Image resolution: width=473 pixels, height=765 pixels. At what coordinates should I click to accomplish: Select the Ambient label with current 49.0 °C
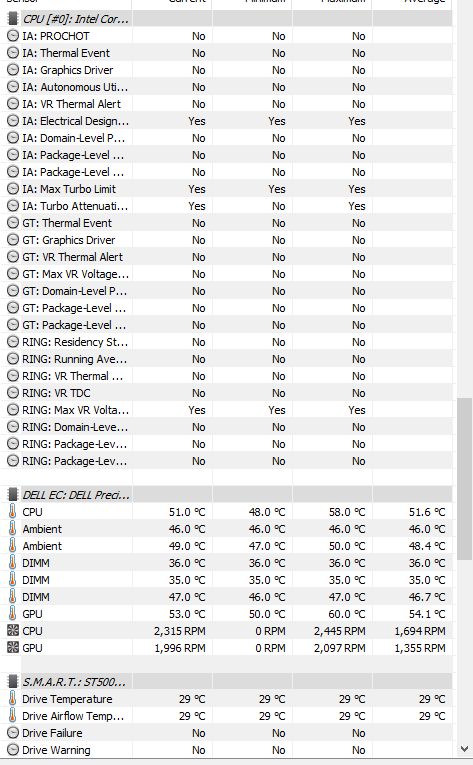point(42,546)
